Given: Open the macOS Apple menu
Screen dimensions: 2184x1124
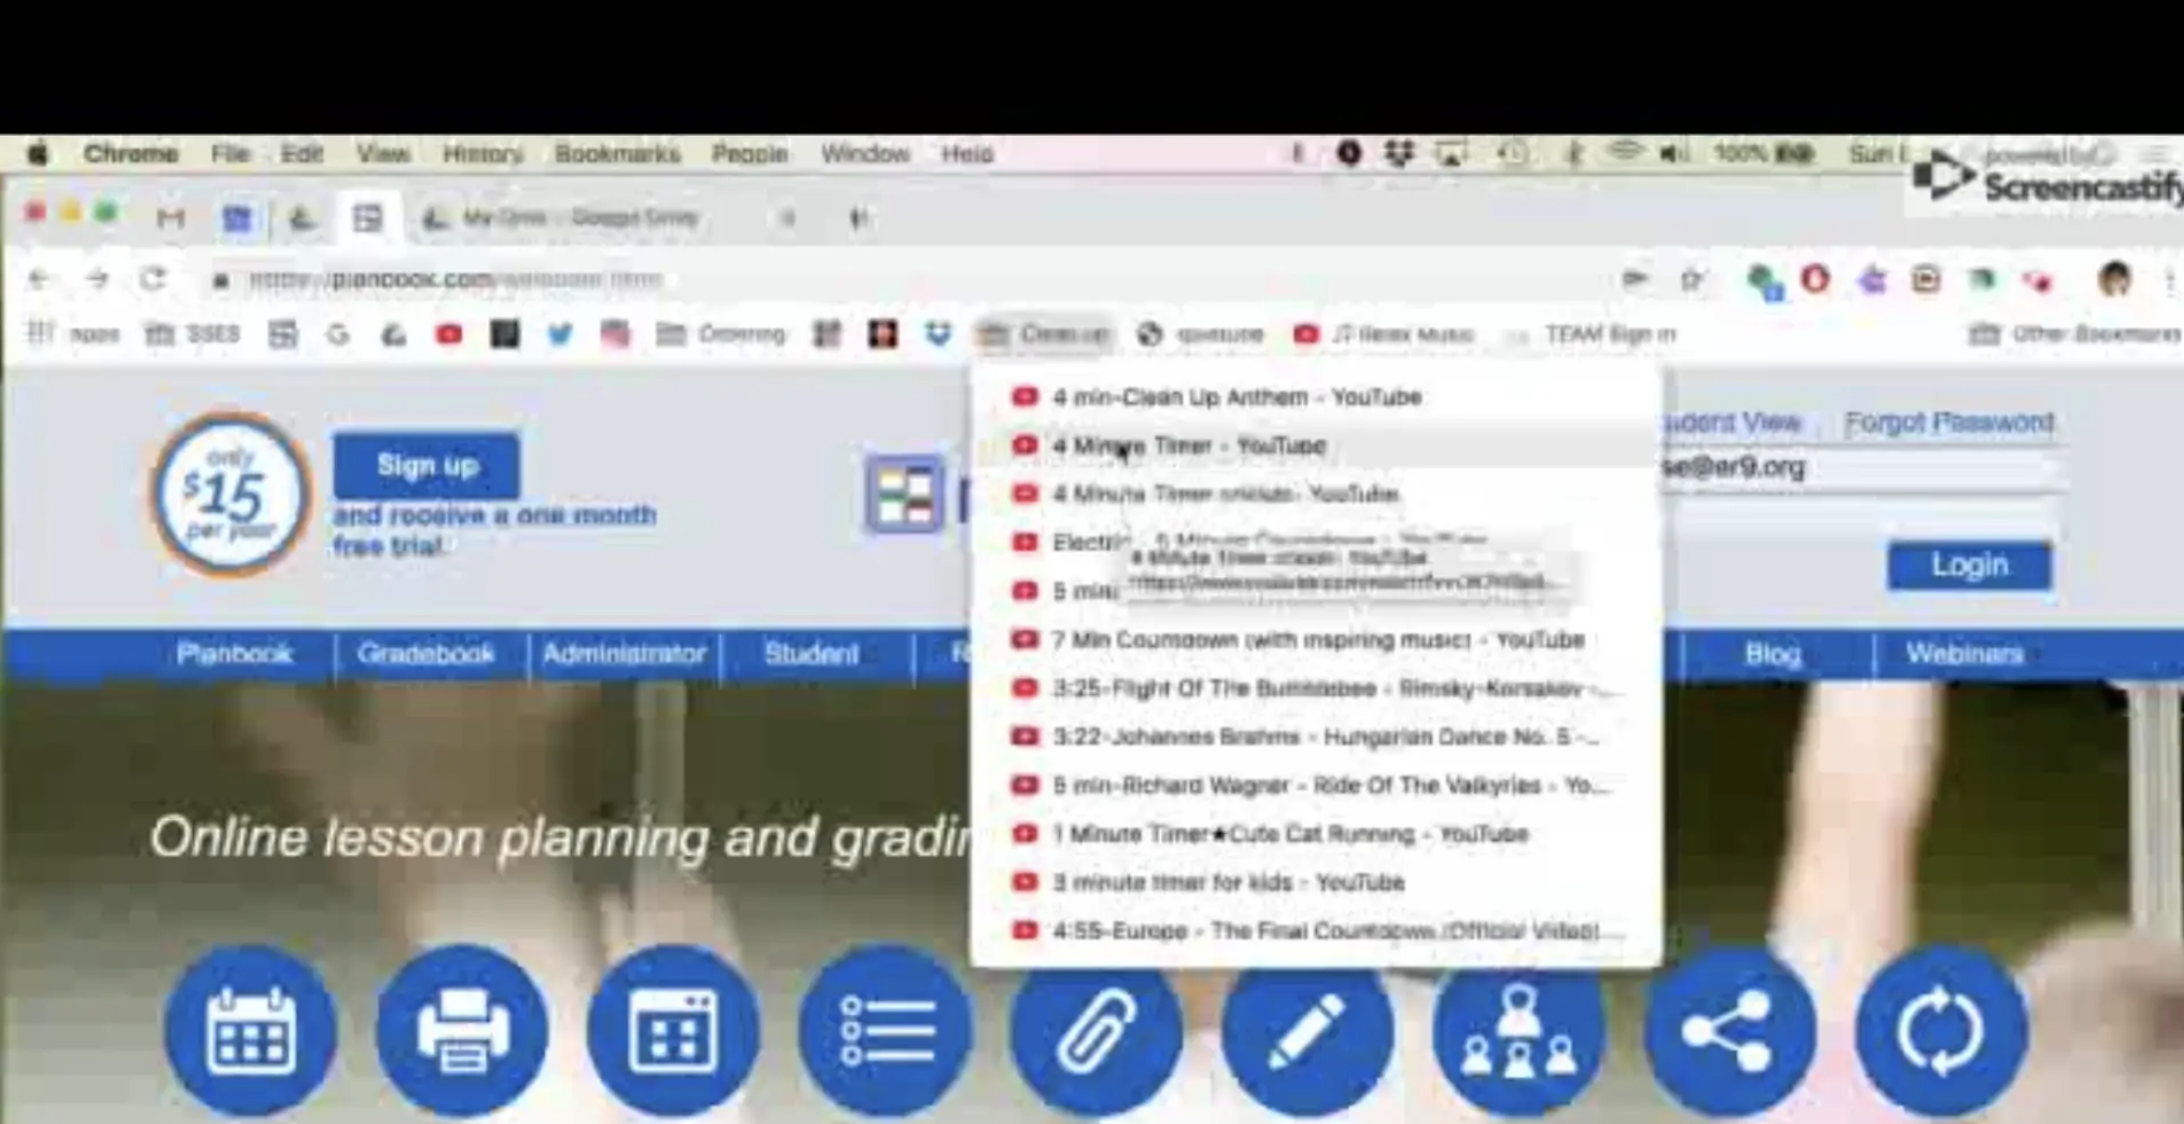Looking at the screenshot, I should [38, 154].
